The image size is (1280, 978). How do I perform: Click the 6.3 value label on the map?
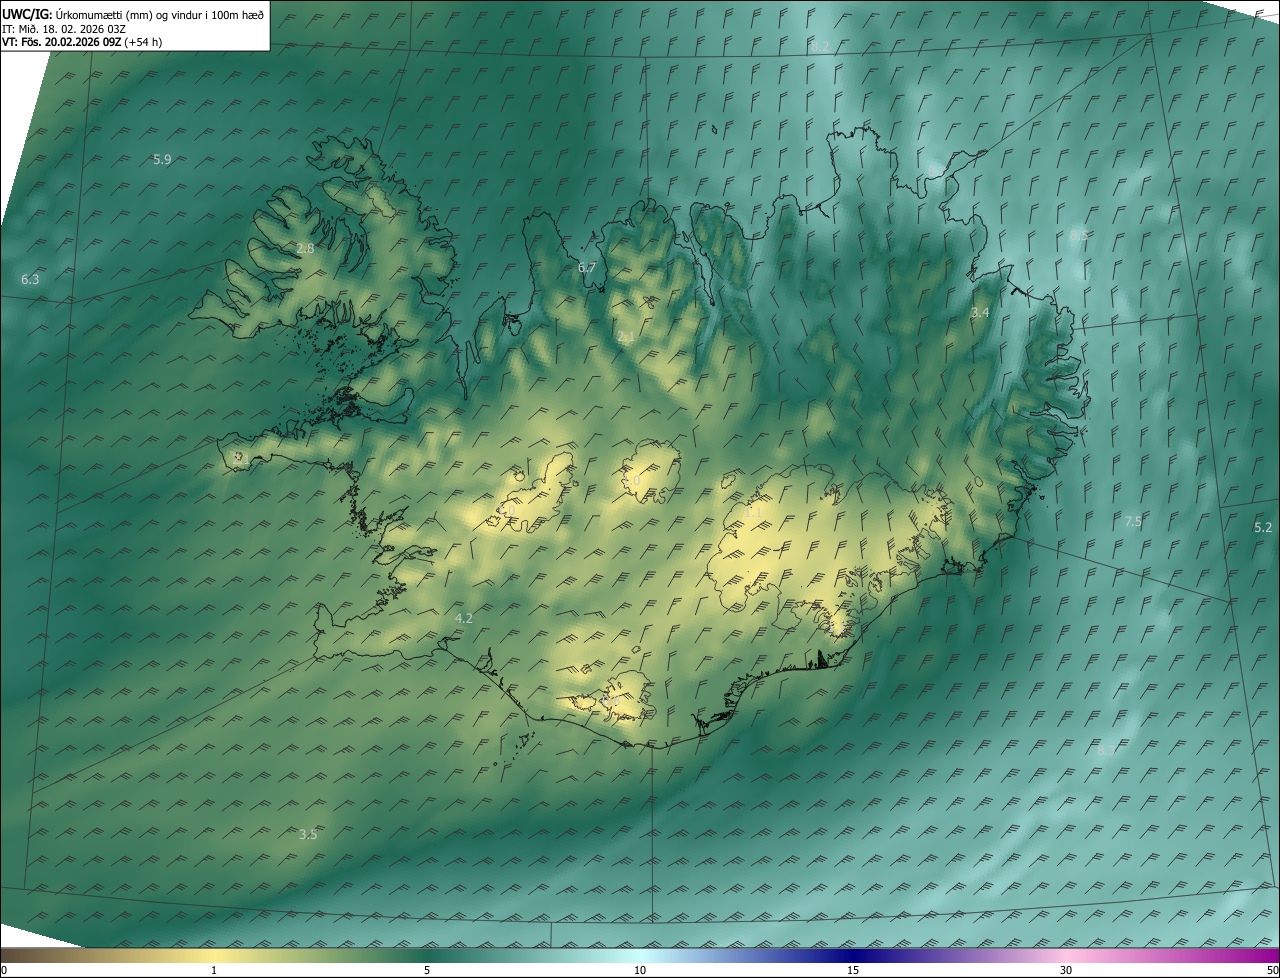[30, 279]
